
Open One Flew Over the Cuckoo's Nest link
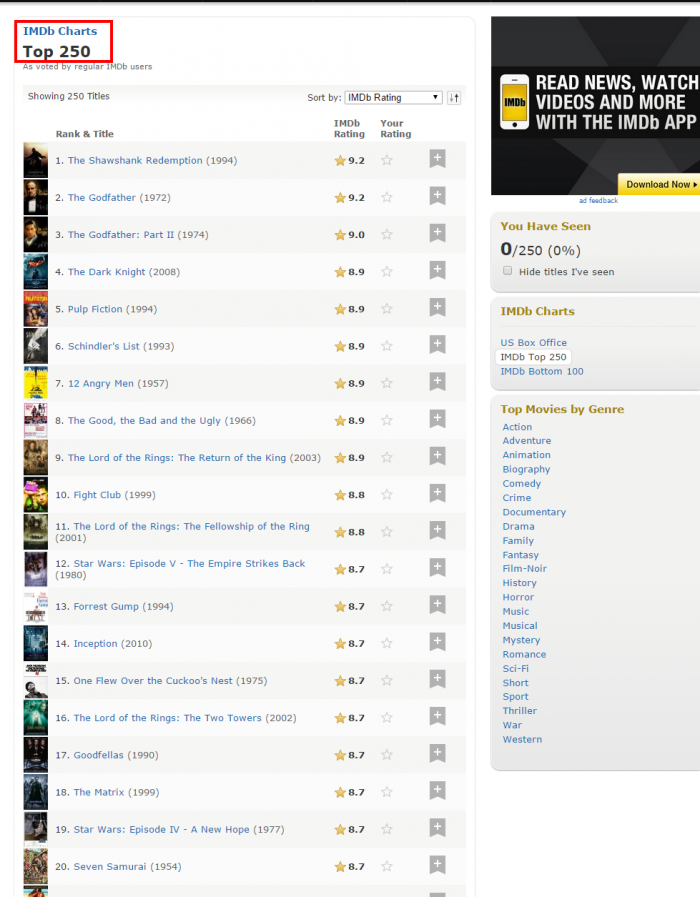pyautogui.click(x=153, y=681)
